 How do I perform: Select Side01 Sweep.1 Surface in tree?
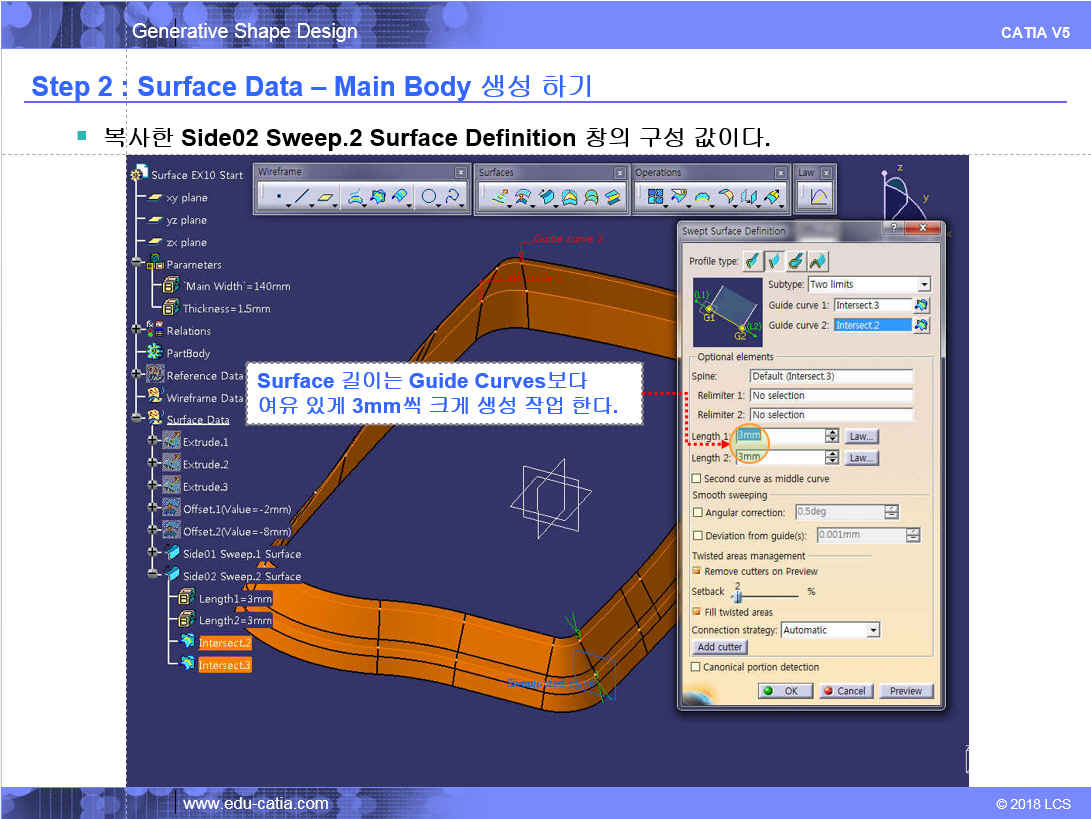tap(241, 554)
